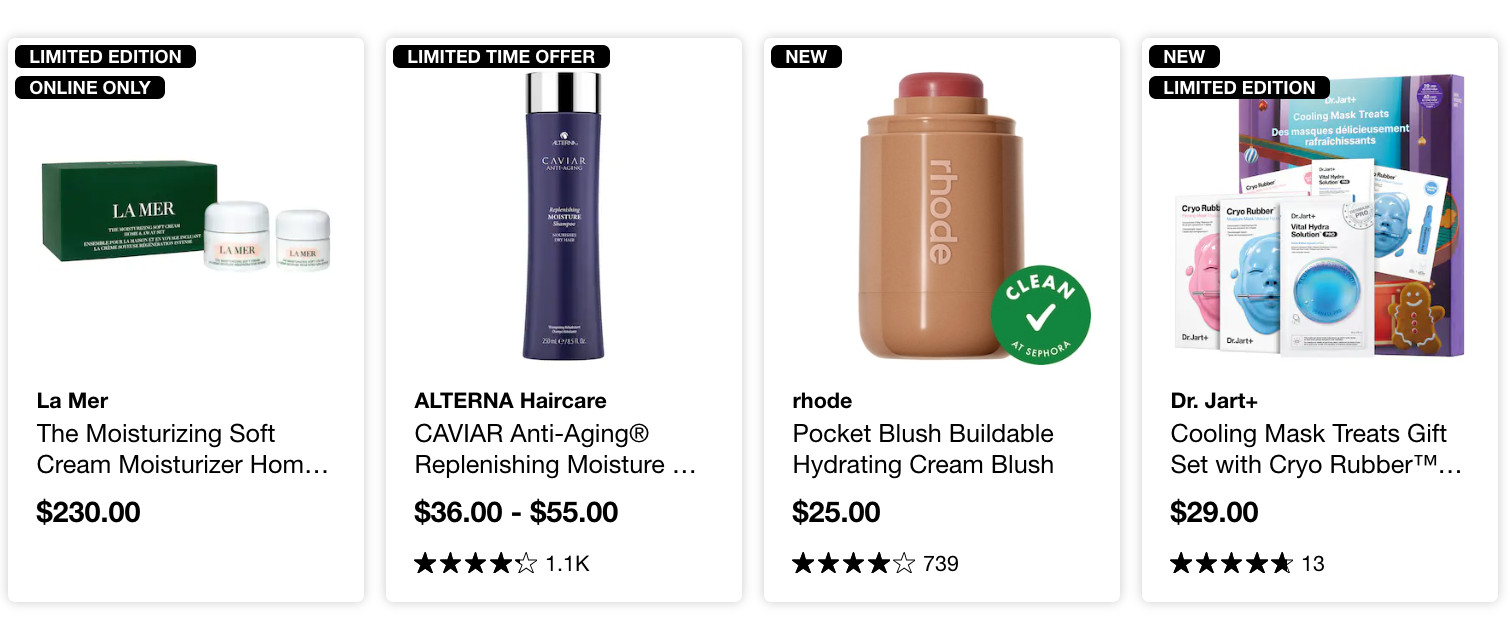The image size is (1510, 636).
Task: Click the La Mer brand name
Action: pos(72,401)
